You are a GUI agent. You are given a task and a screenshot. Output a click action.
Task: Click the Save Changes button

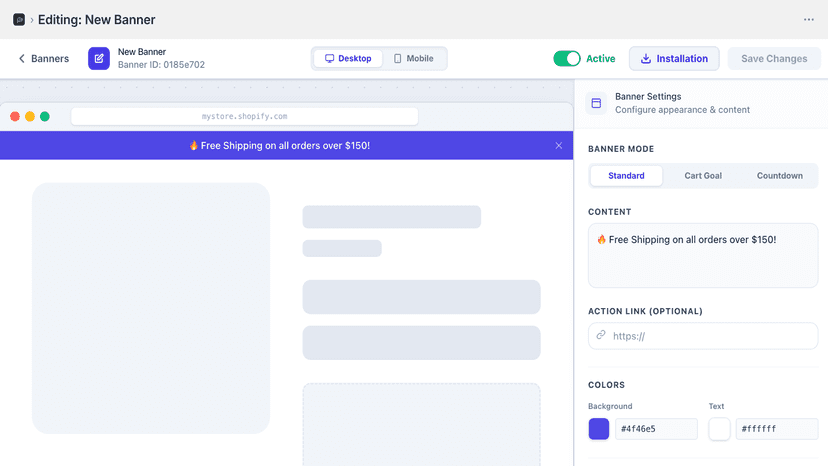(x=774, y=59)
